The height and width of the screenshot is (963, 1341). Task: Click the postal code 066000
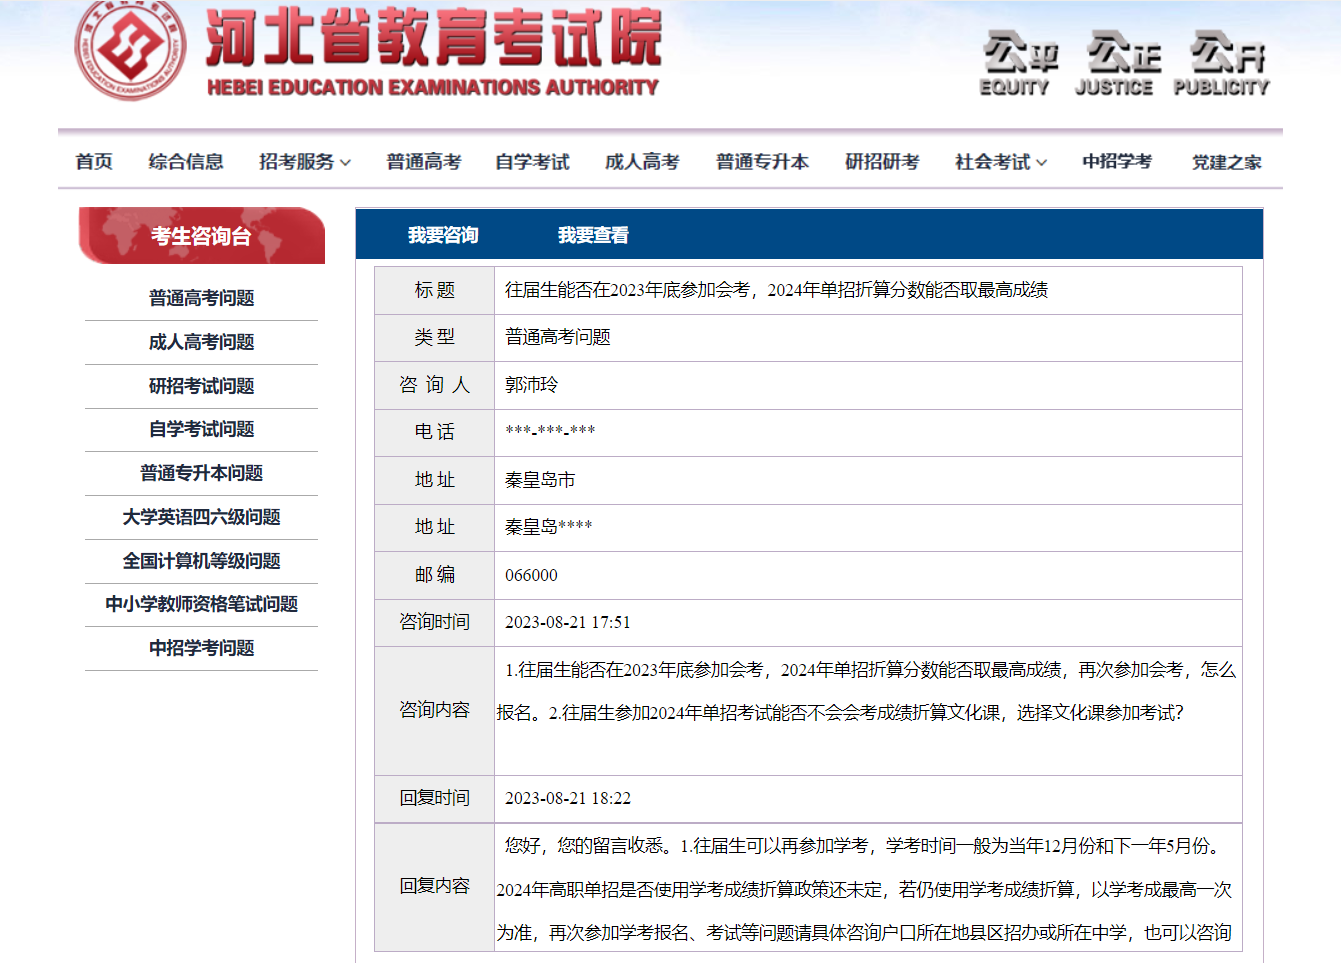(x=531, y=575)
